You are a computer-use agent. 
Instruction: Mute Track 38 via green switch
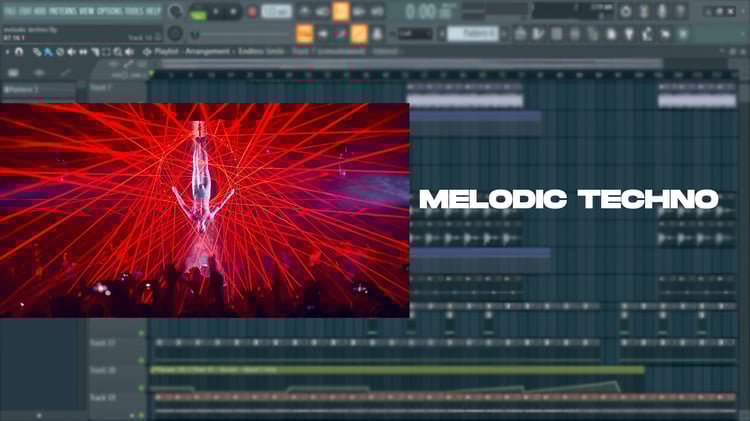[x=141, y=388]
